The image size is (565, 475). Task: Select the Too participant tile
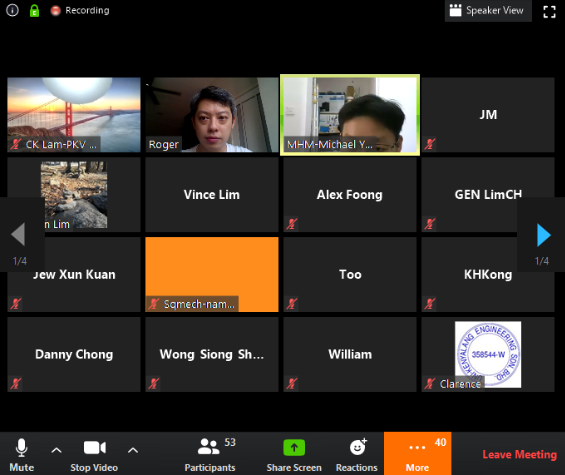coord(350,274)
